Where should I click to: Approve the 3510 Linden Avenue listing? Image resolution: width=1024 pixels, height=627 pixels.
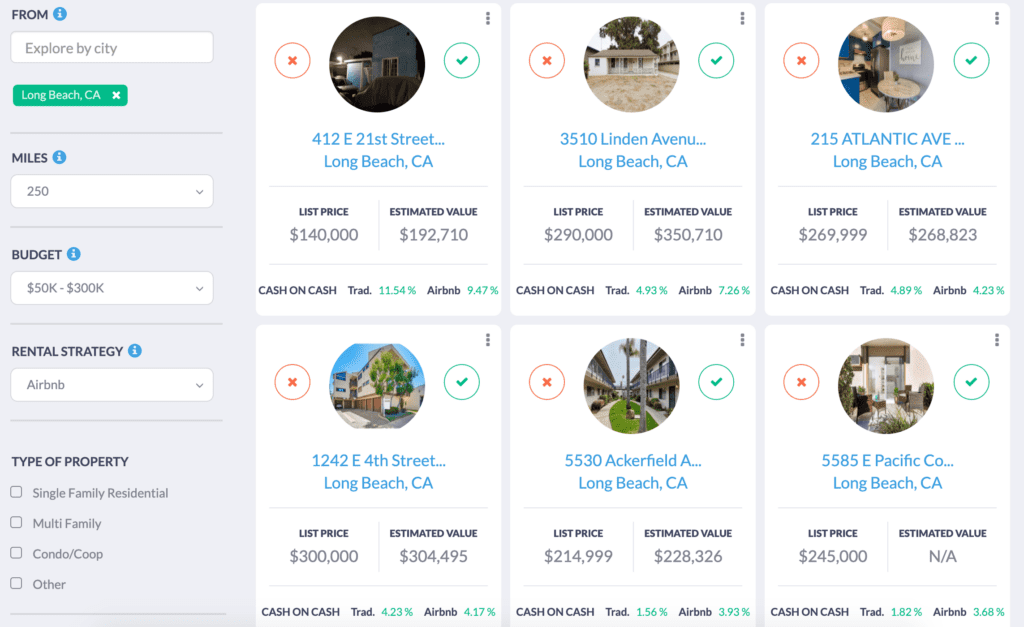(716, 60)
